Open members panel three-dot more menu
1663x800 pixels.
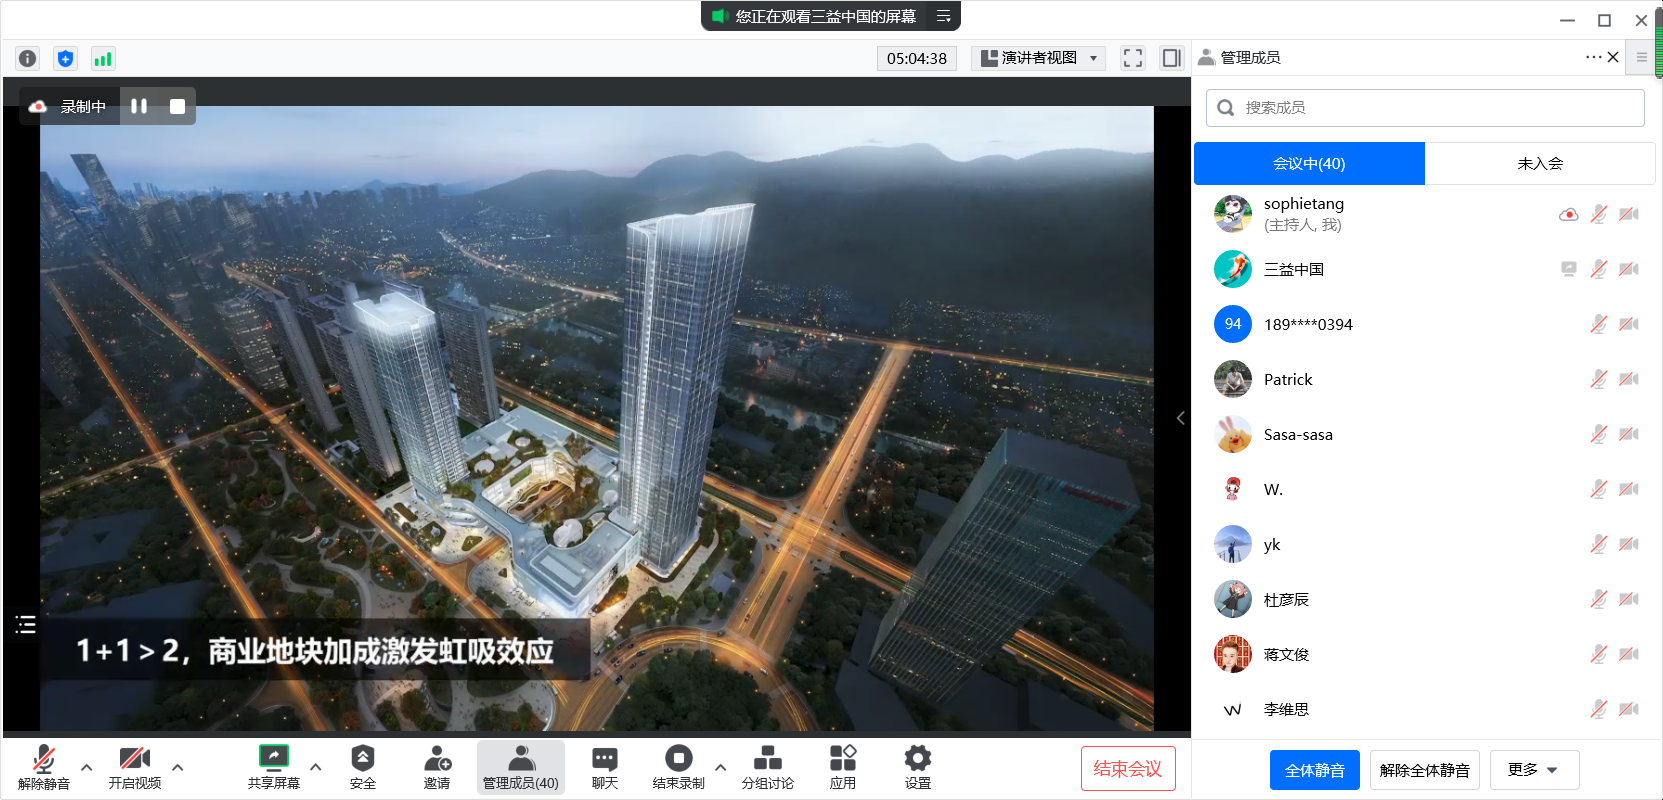[x=1594, y=57]
